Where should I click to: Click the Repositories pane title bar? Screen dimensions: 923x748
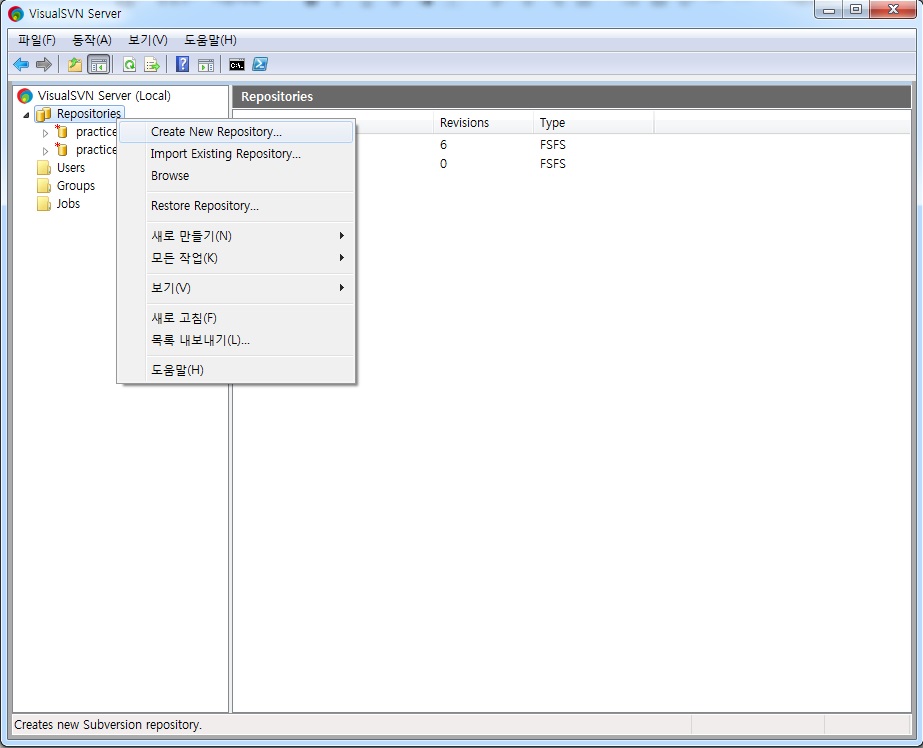pyautogui.click(x=572, y=97)
